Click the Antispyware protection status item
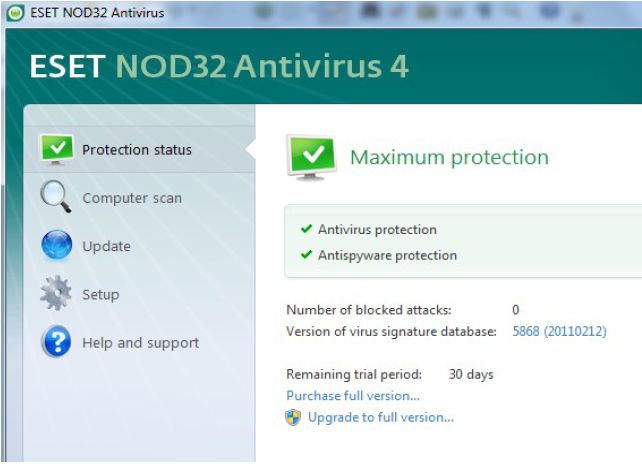 click(387, 255)
